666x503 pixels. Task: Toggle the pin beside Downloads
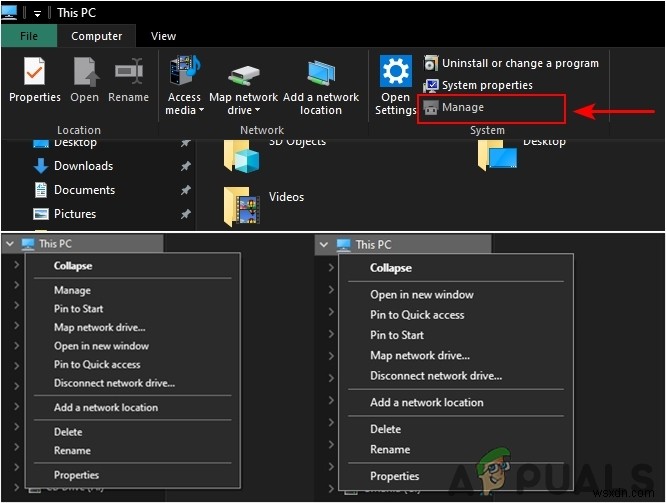click(186, 166)
